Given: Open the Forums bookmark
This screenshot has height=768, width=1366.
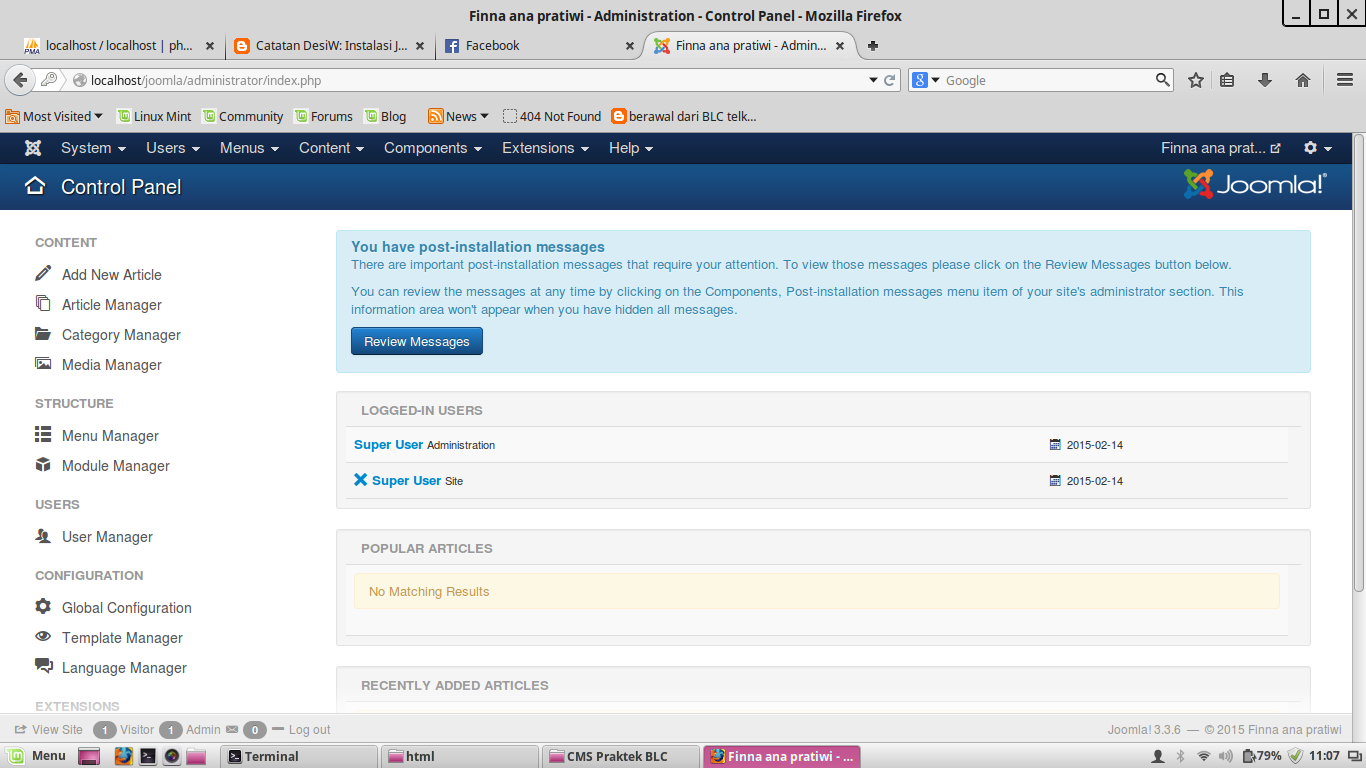Looking at the screenshot, I should pos(323,116).
